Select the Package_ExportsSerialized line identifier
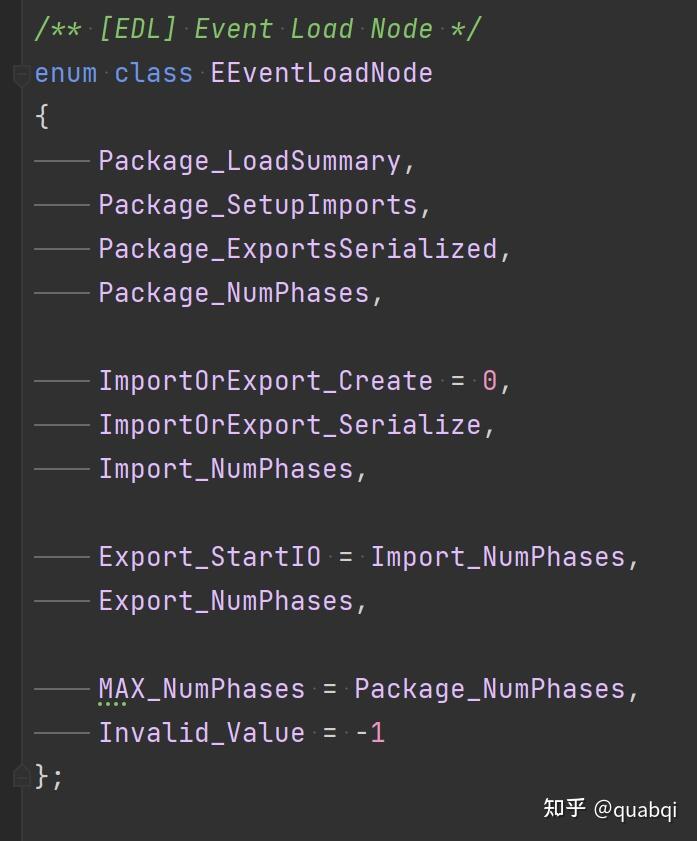 (x=297, y=249)
